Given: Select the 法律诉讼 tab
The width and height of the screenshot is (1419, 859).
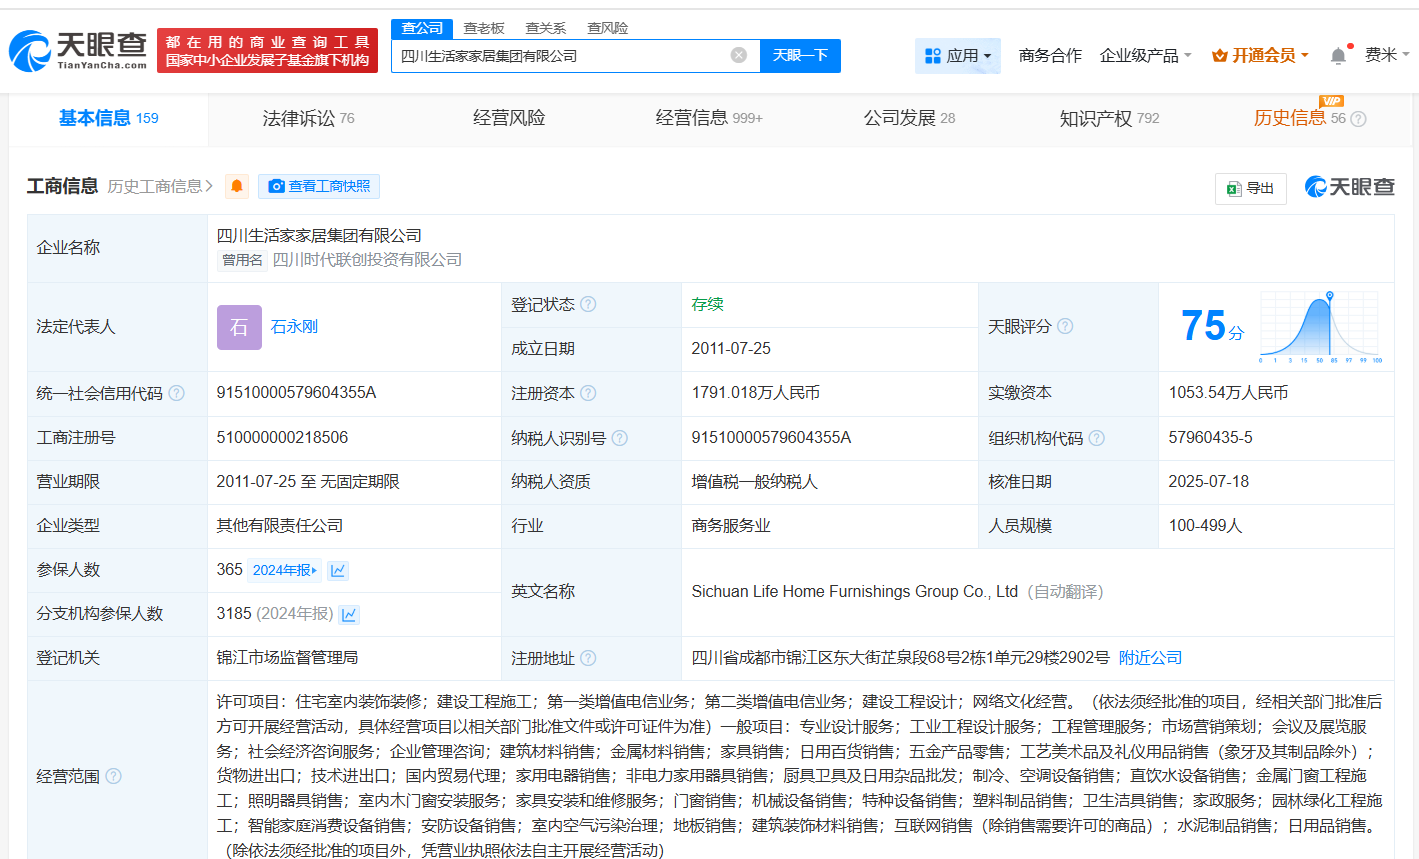Looking at the screenshot, I should (x=308, y=118).
